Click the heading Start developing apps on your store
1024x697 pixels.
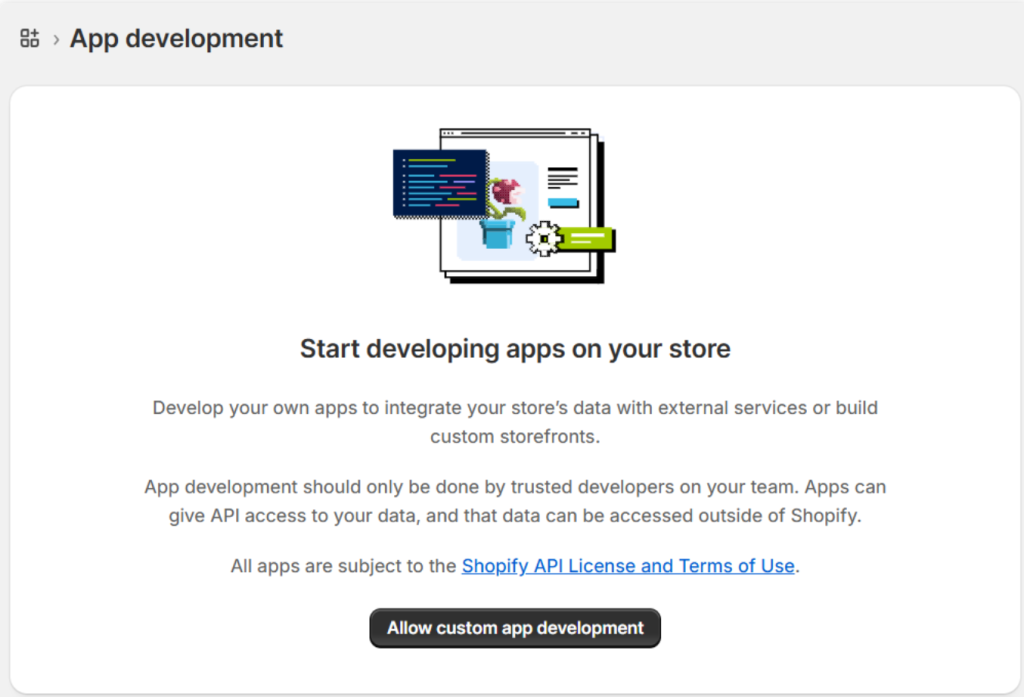coord(515,348)
